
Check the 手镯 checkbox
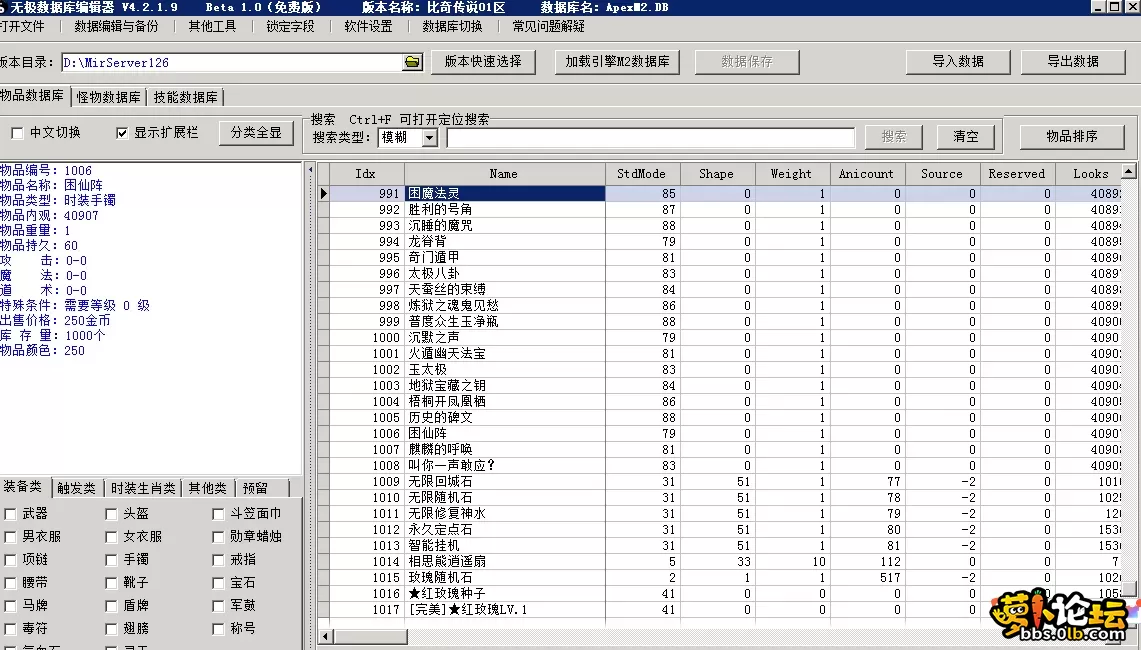pos(111,560)
